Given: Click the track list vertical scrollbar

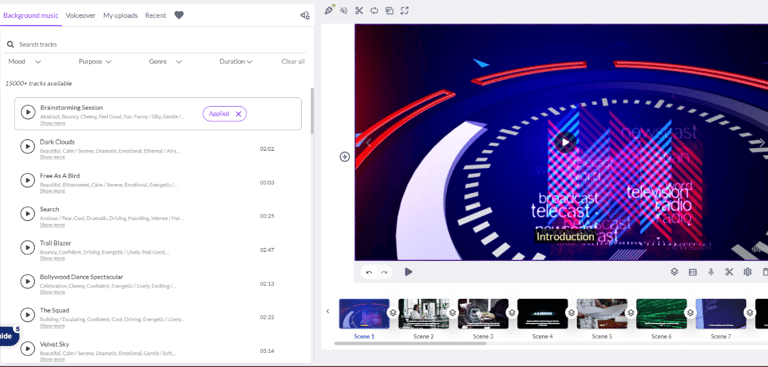Looking at the screenshot, I should [x=312, y=111].
